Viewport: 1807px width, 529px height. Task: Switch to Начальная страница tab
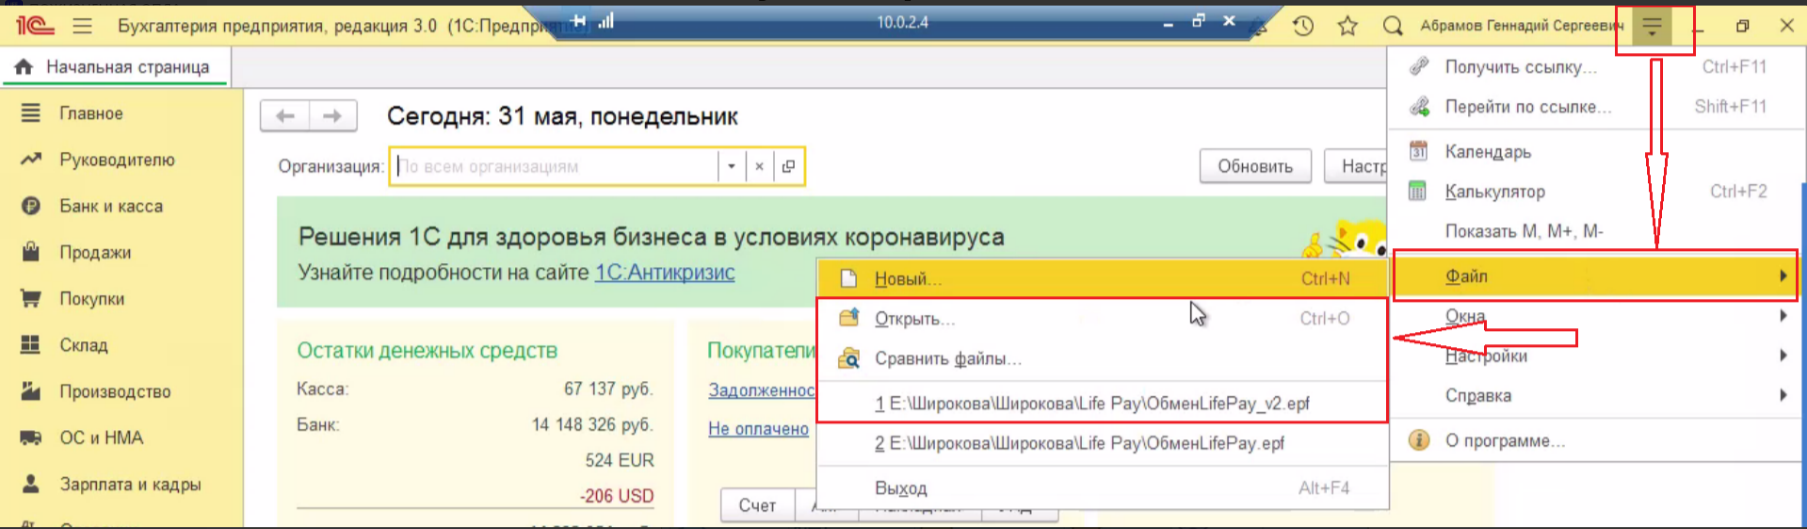coord(115,67)
